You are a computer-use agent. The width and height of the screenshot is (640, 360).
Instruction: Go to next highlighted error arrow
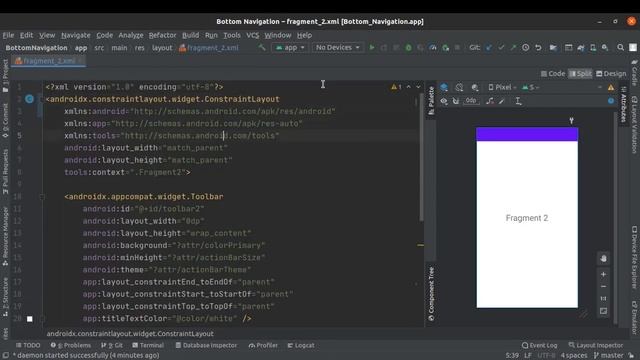coord(418,87)
